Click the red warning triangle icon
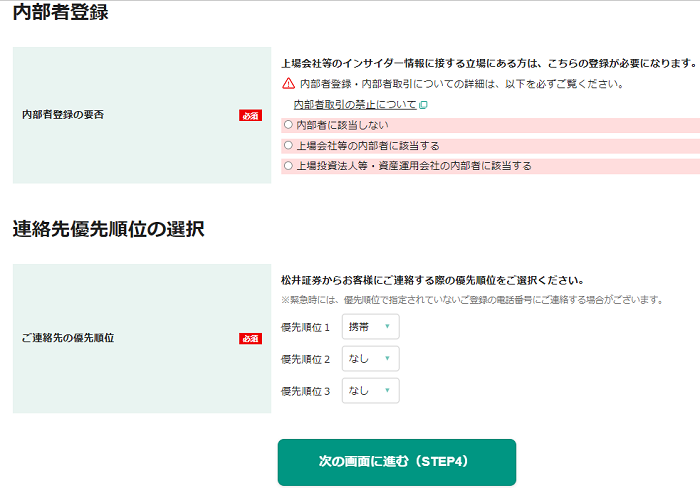Image resolution: width=700 pixels, height=488 pixels. point(289,83)
